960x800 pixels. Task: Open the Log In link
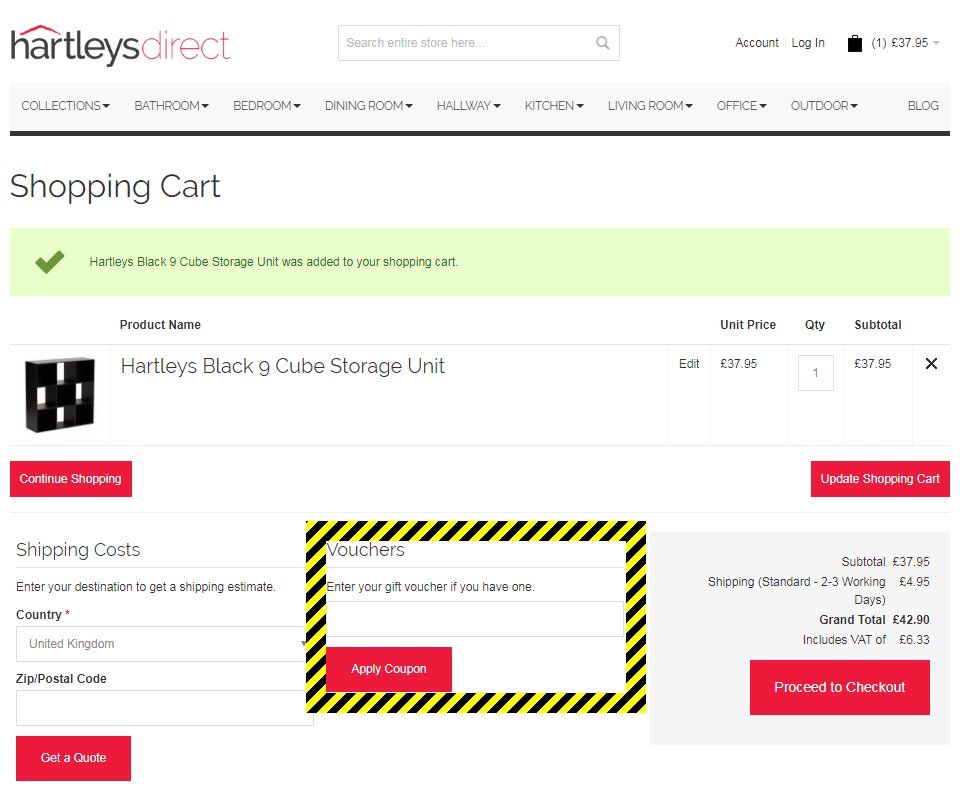click(x=808, y=43)
